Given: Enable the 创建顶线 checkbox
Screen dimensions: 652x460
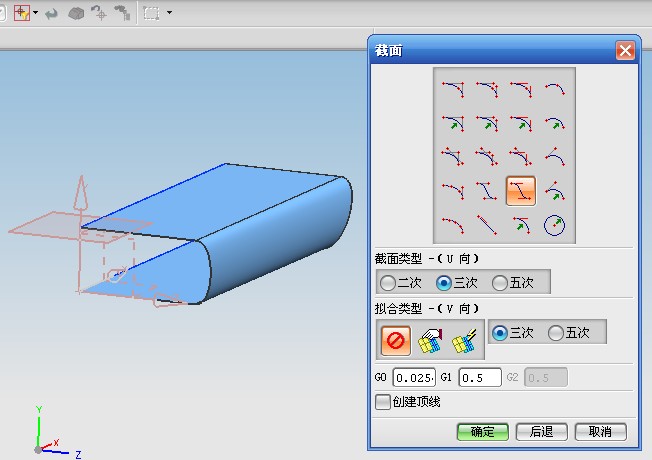Looking at the screenshot, I should tap(383, 402).
